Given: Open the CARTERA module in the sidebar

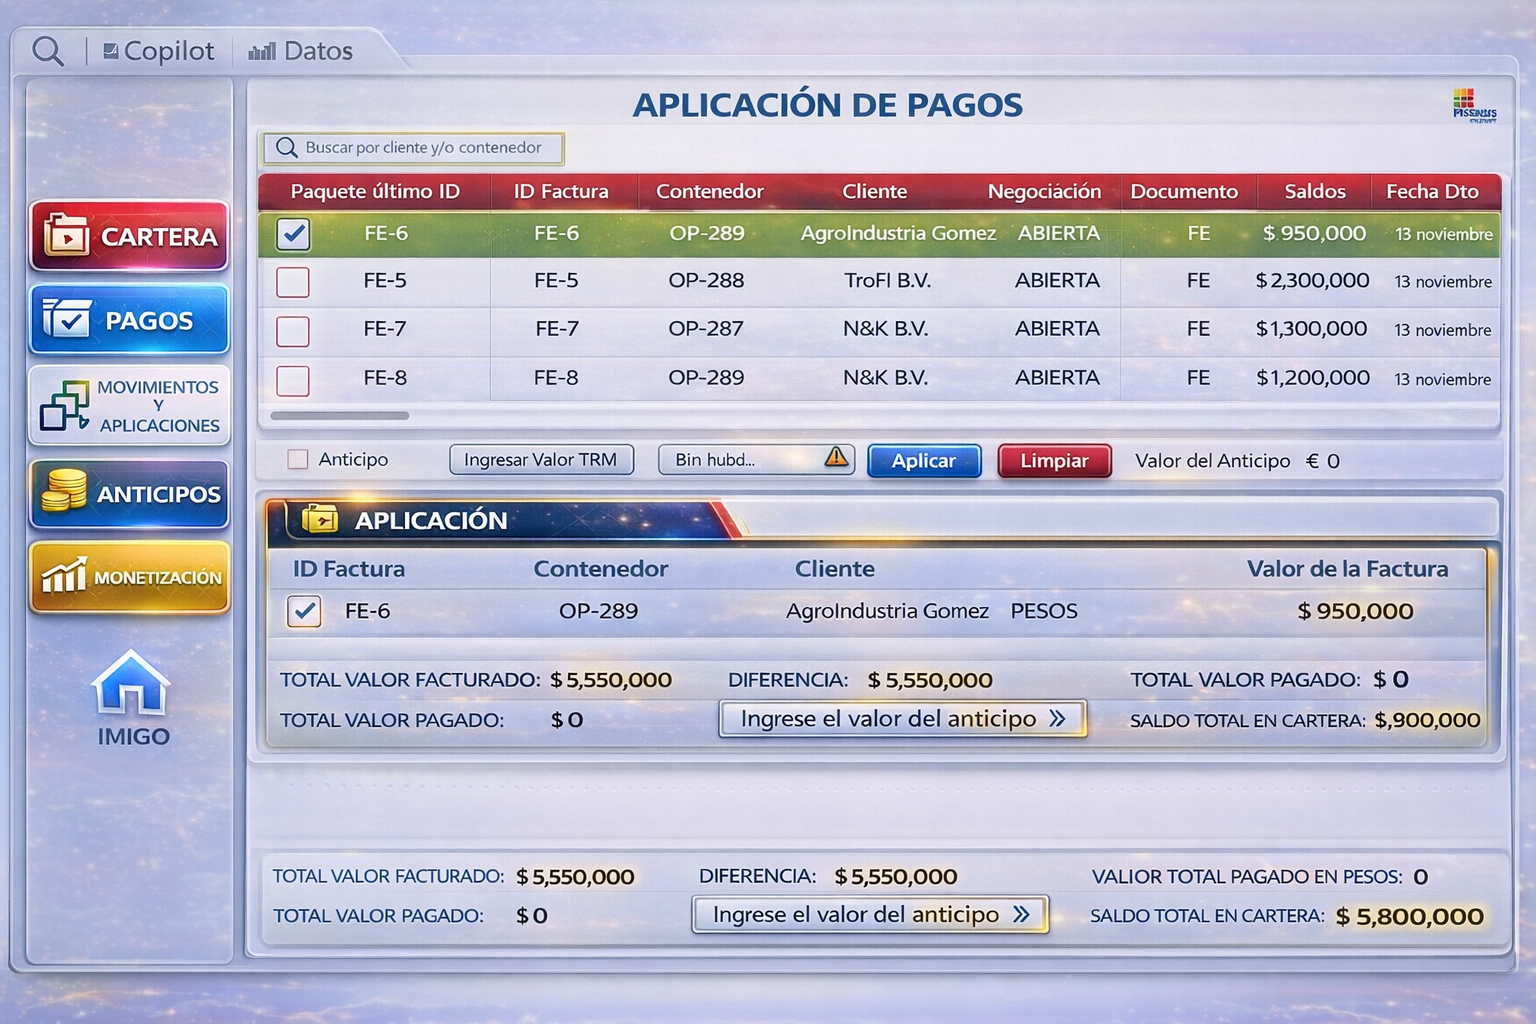Looking at the screenshot, I should pyautogui.click(x=129, y=237).
